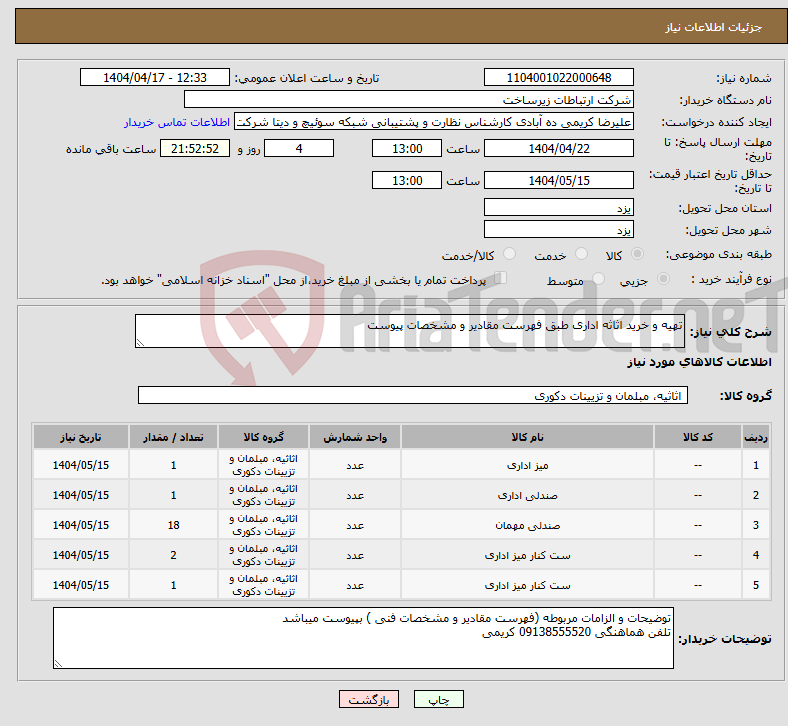Screen dimensions: 788x726
Task: Toggle the Islamic treasury payment checkbox
Action: [501, 278]
